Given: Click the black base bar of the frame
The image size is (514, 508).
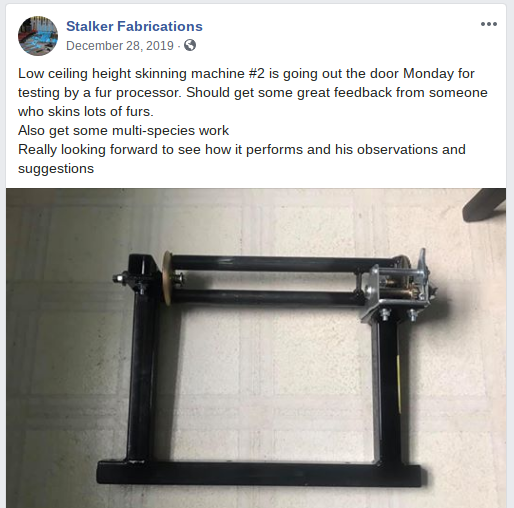Looking at the screenshot, I should point(262,473).
